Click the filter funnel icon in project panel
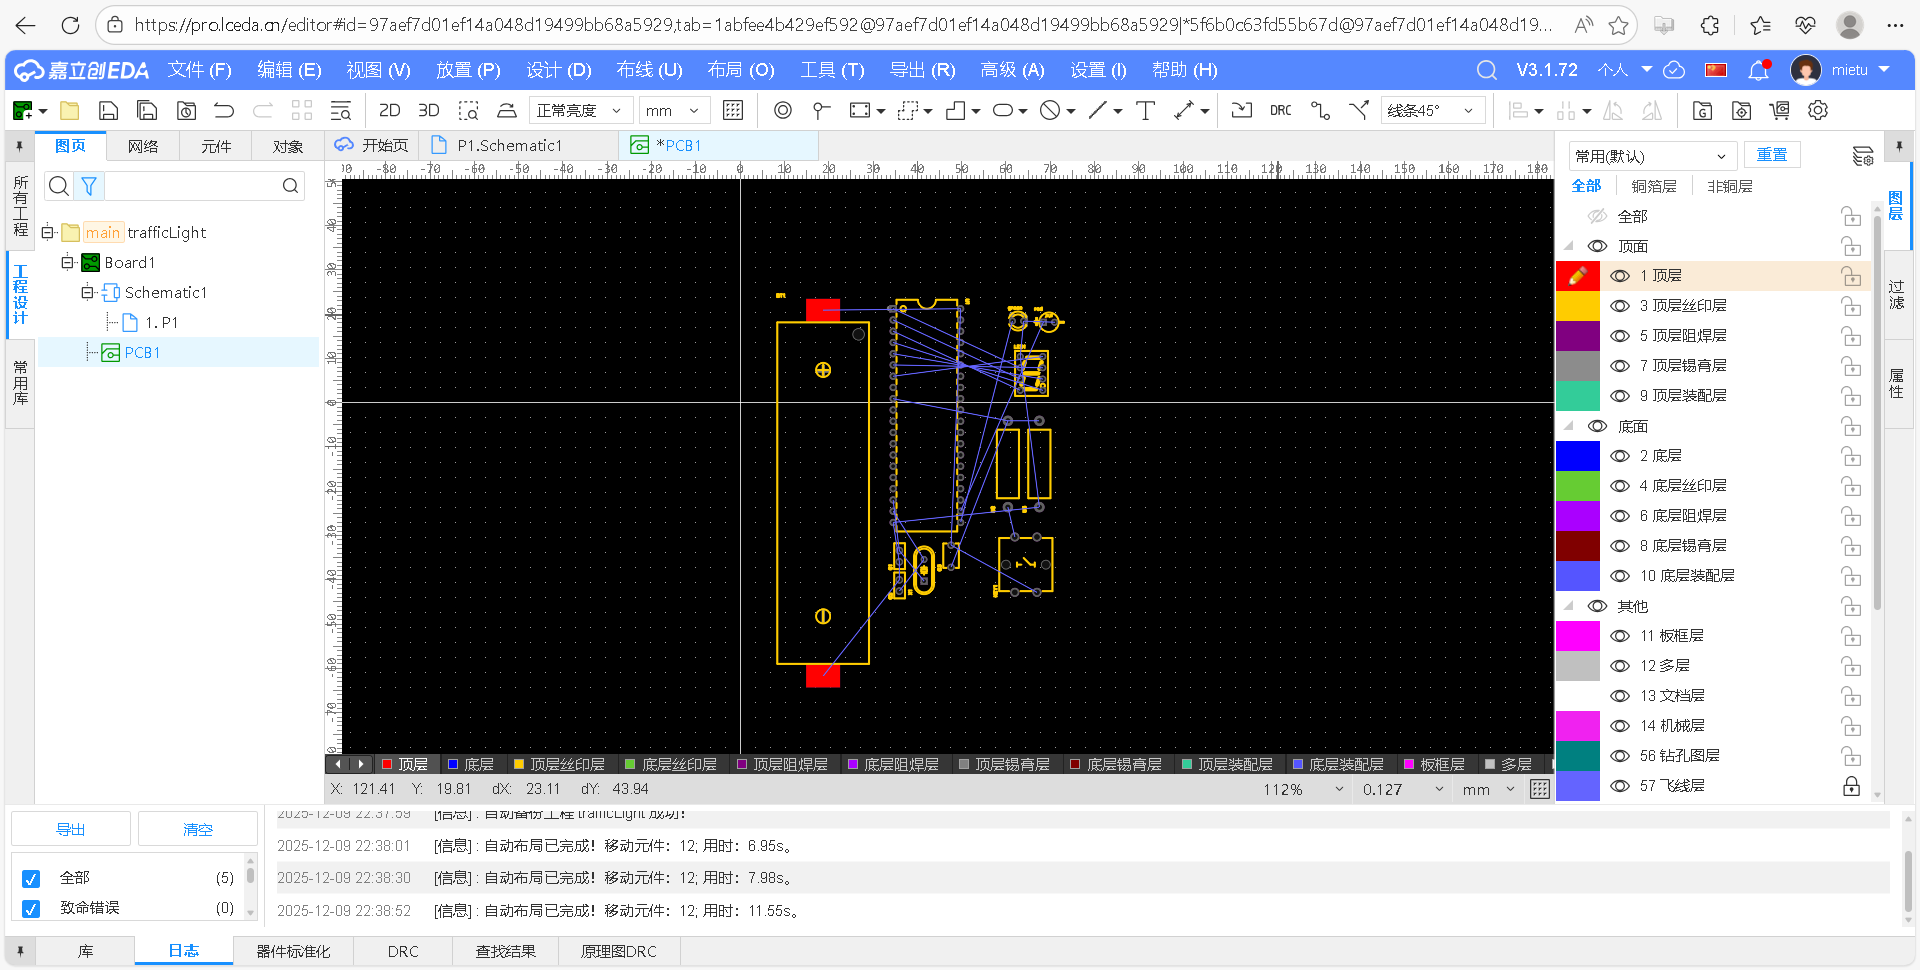 89,186
